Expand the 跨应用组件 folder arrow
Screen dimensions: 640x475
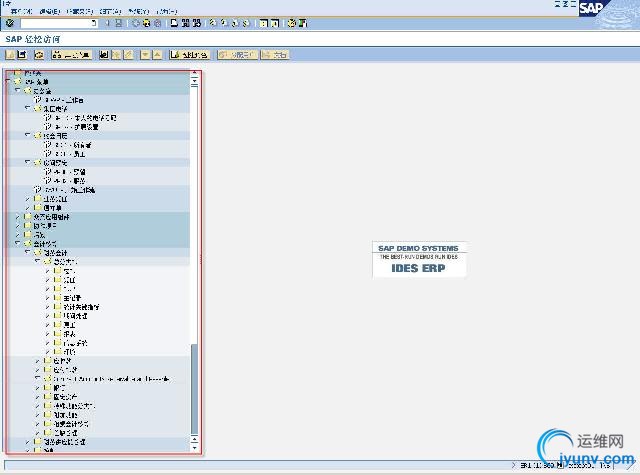[18, 217]
